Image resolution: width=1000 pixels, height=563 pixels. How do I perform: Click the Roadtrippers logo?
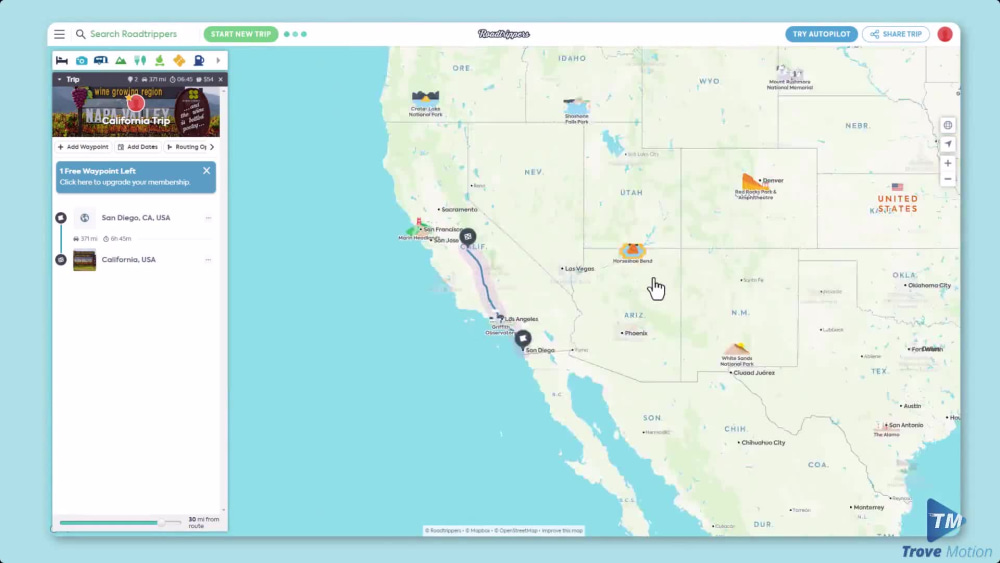(x=504, y=34)
